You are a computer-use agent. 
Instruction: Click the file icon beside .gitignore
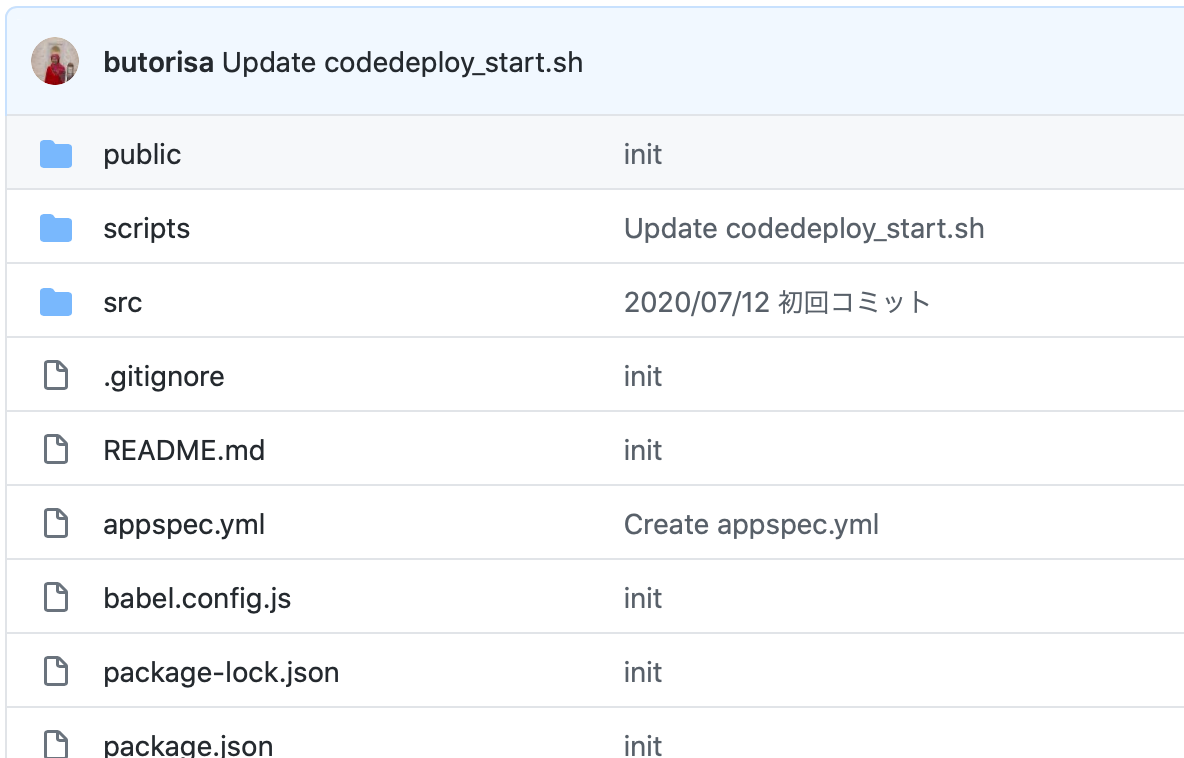click(x=57, y=375)
